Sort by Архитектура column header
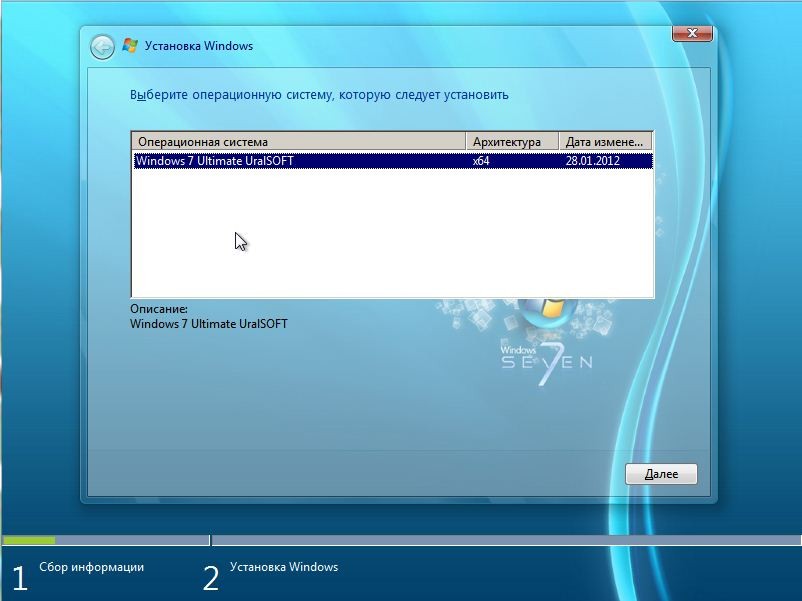 tap(512, 142)
